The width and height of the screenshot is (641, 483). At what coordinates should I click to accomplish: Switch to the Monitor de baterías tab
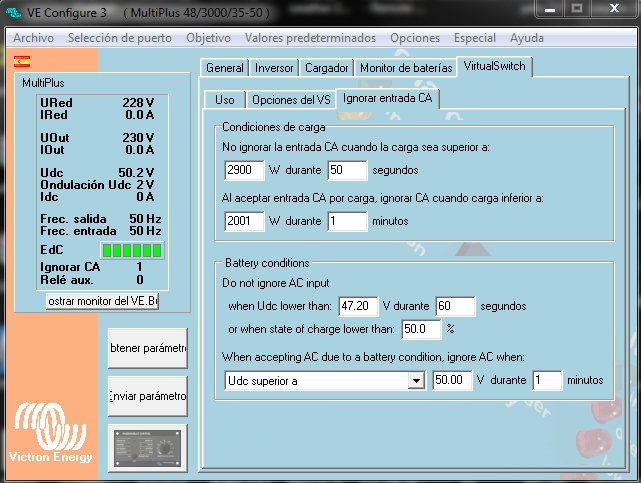406,67
